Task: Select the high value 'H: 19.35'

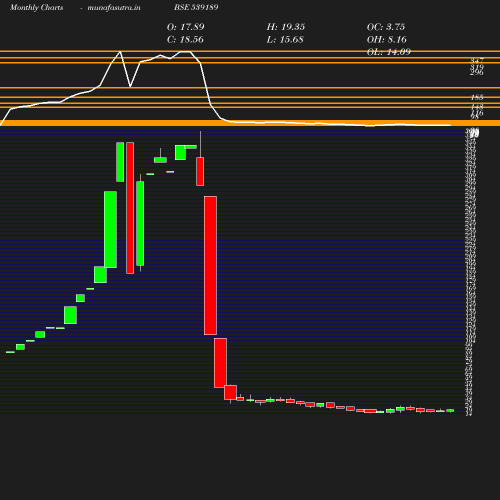Action: tap(286, 27)
